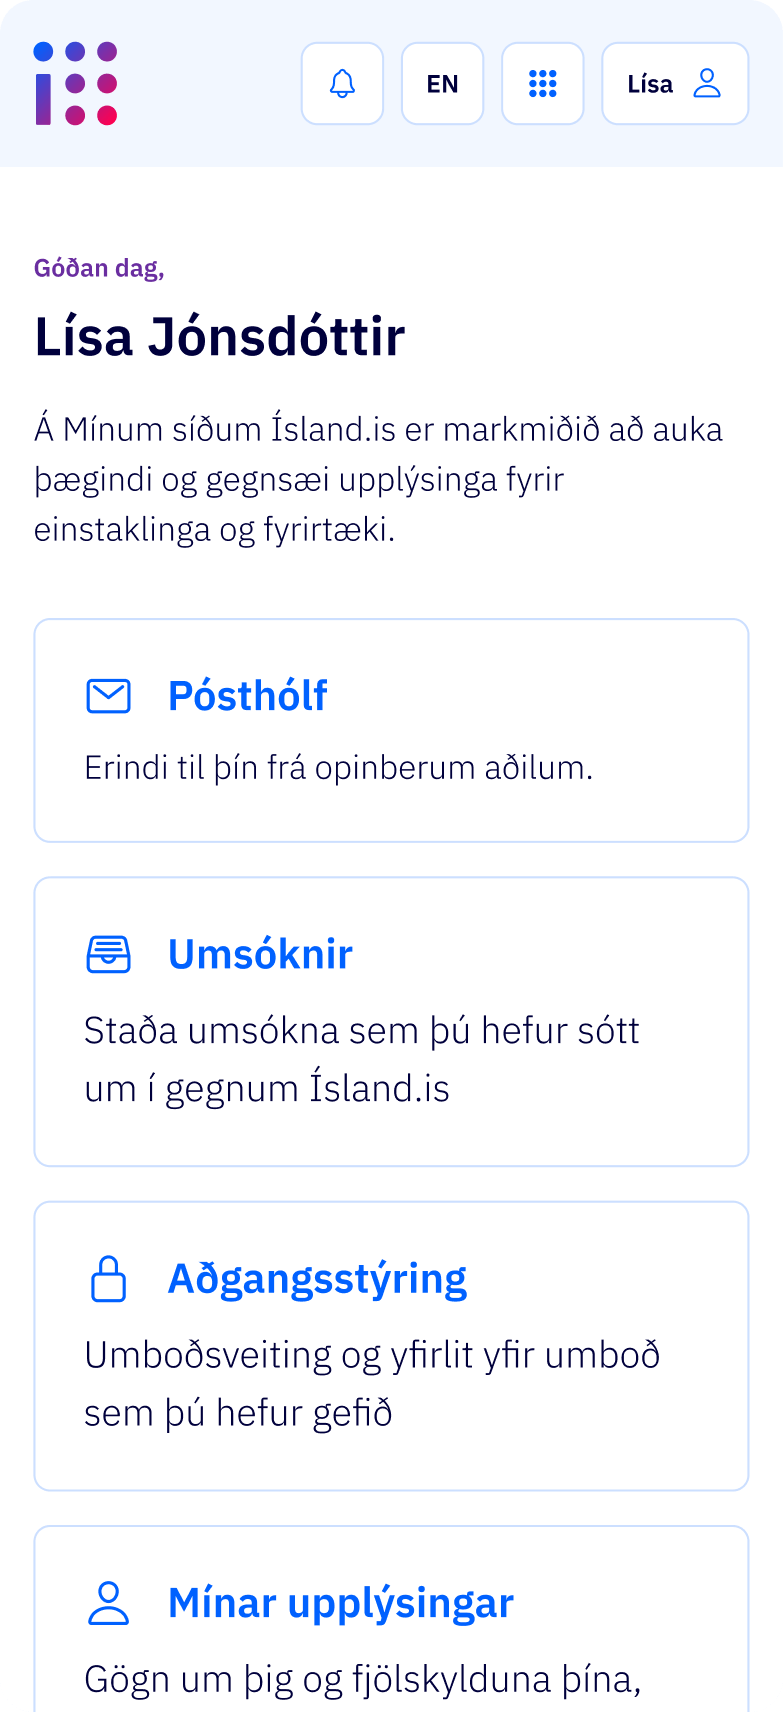The width and height of the screenshot is (783, 1712).
Task: Click the person icon beside Mínar upplýsingar
Action: (x=108, y=1603)
